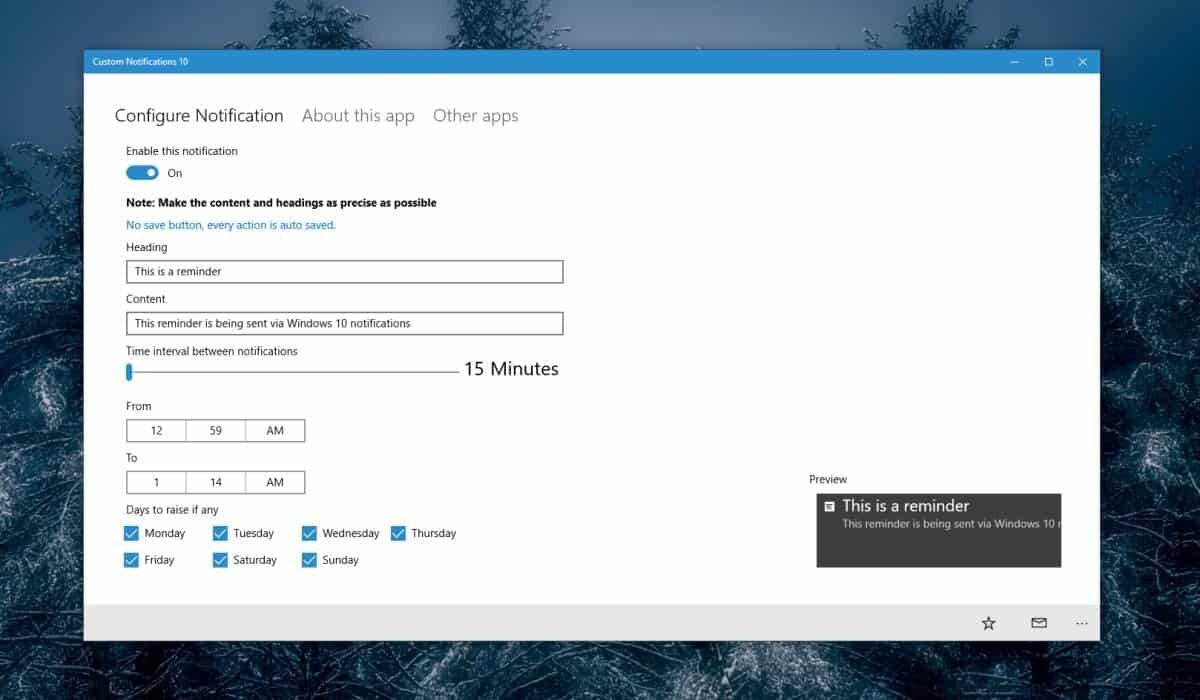Open the From AM/PM selector
The width and height of the screenshot is (1200, 700).
(275, 430)
